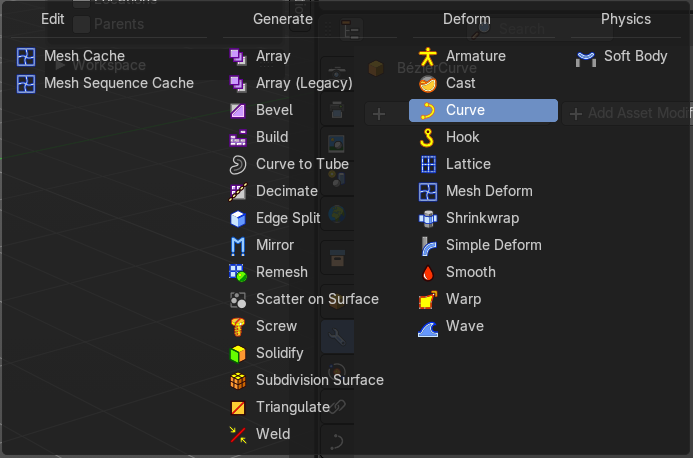Select the Screw modifier icon
This screenshot has height=458, width=693.
click(238, 326)
